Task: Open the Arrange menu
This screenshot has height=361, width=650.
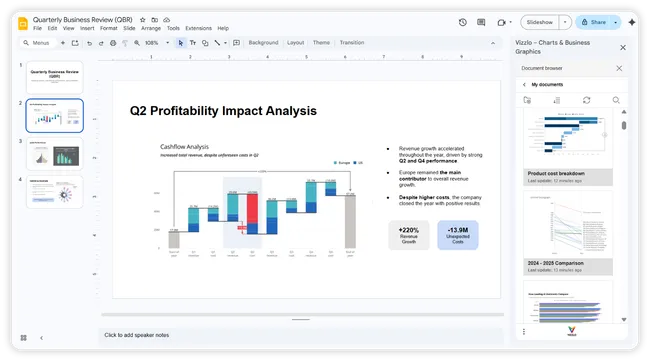Action: coord(151,28)
